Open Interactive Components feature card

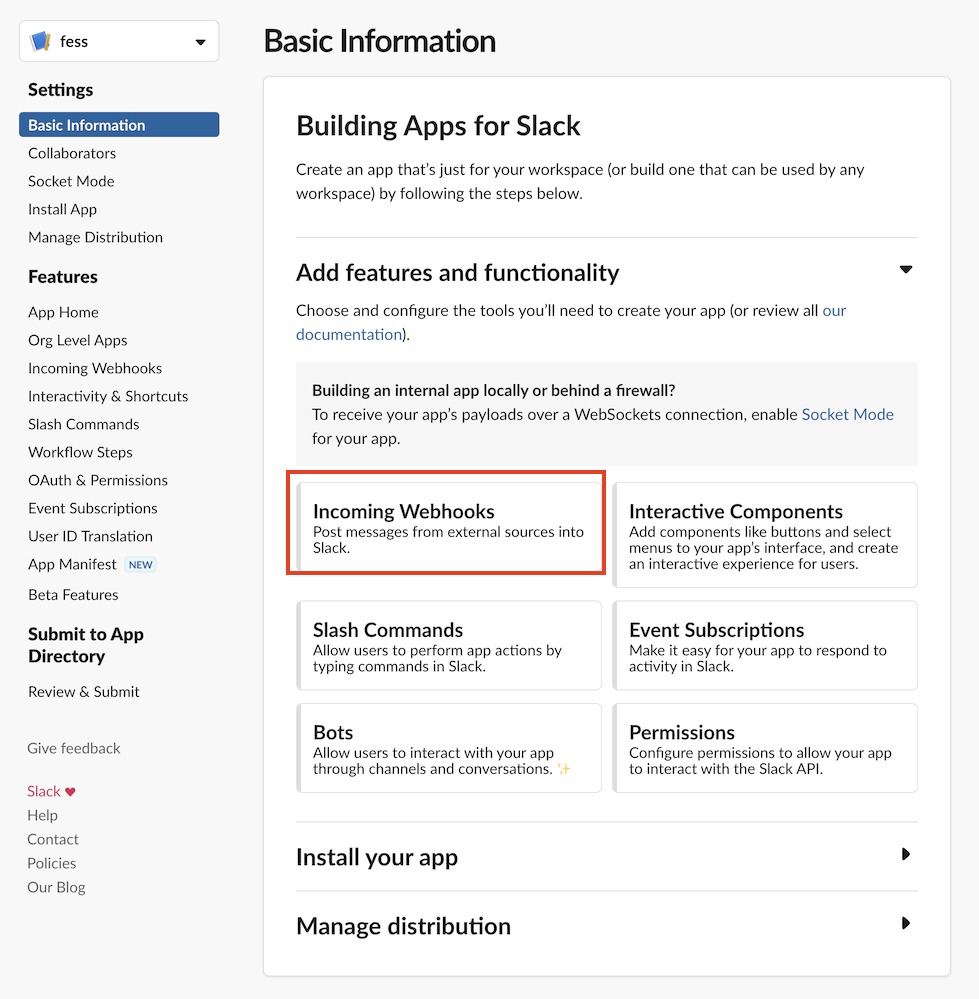(x=765, y=535)
